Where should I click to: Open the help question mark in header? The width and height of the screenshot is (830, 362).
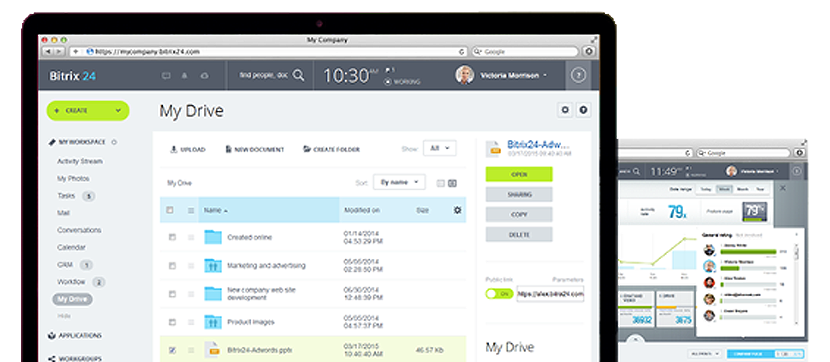coord(578,75)
